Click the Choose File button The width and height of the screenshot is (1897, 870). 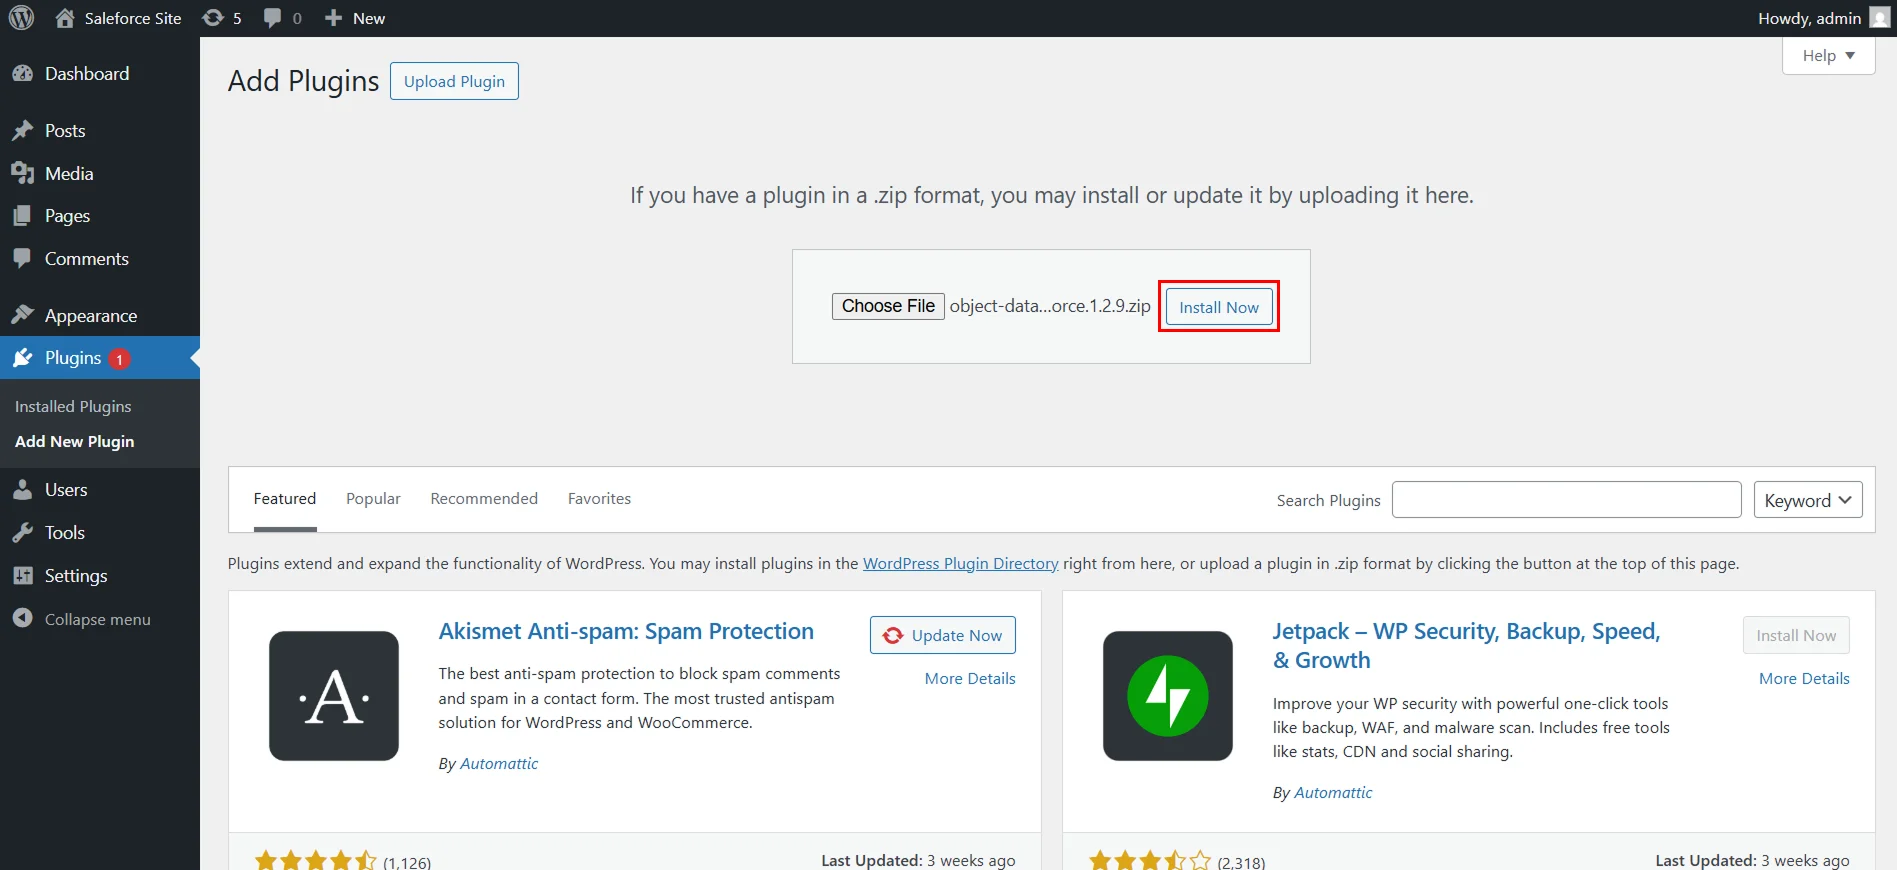click(x=888, y=306)
